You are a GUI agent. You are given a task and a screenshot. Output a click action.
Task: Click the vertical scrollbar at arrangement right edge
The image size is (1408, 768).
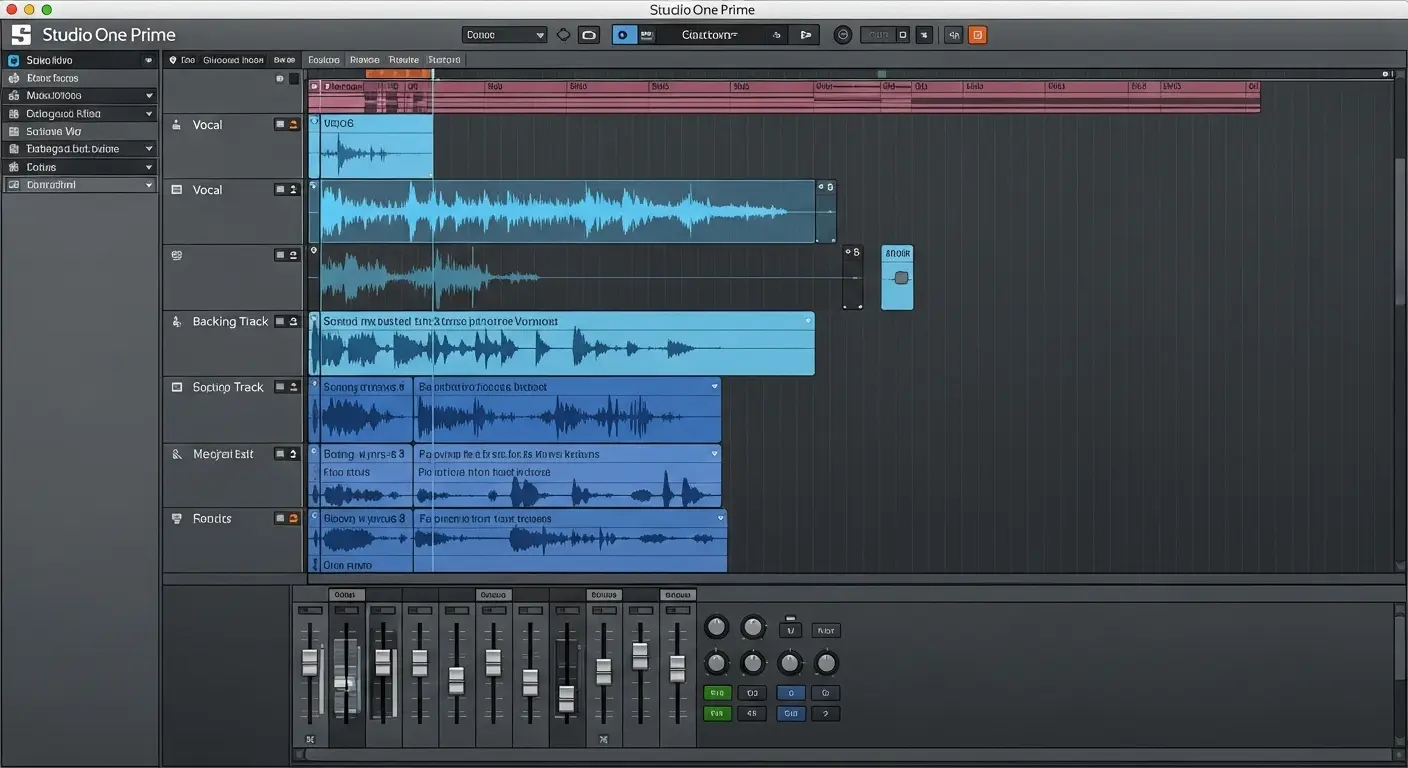pyautogui.click(x=1399, y=230)
